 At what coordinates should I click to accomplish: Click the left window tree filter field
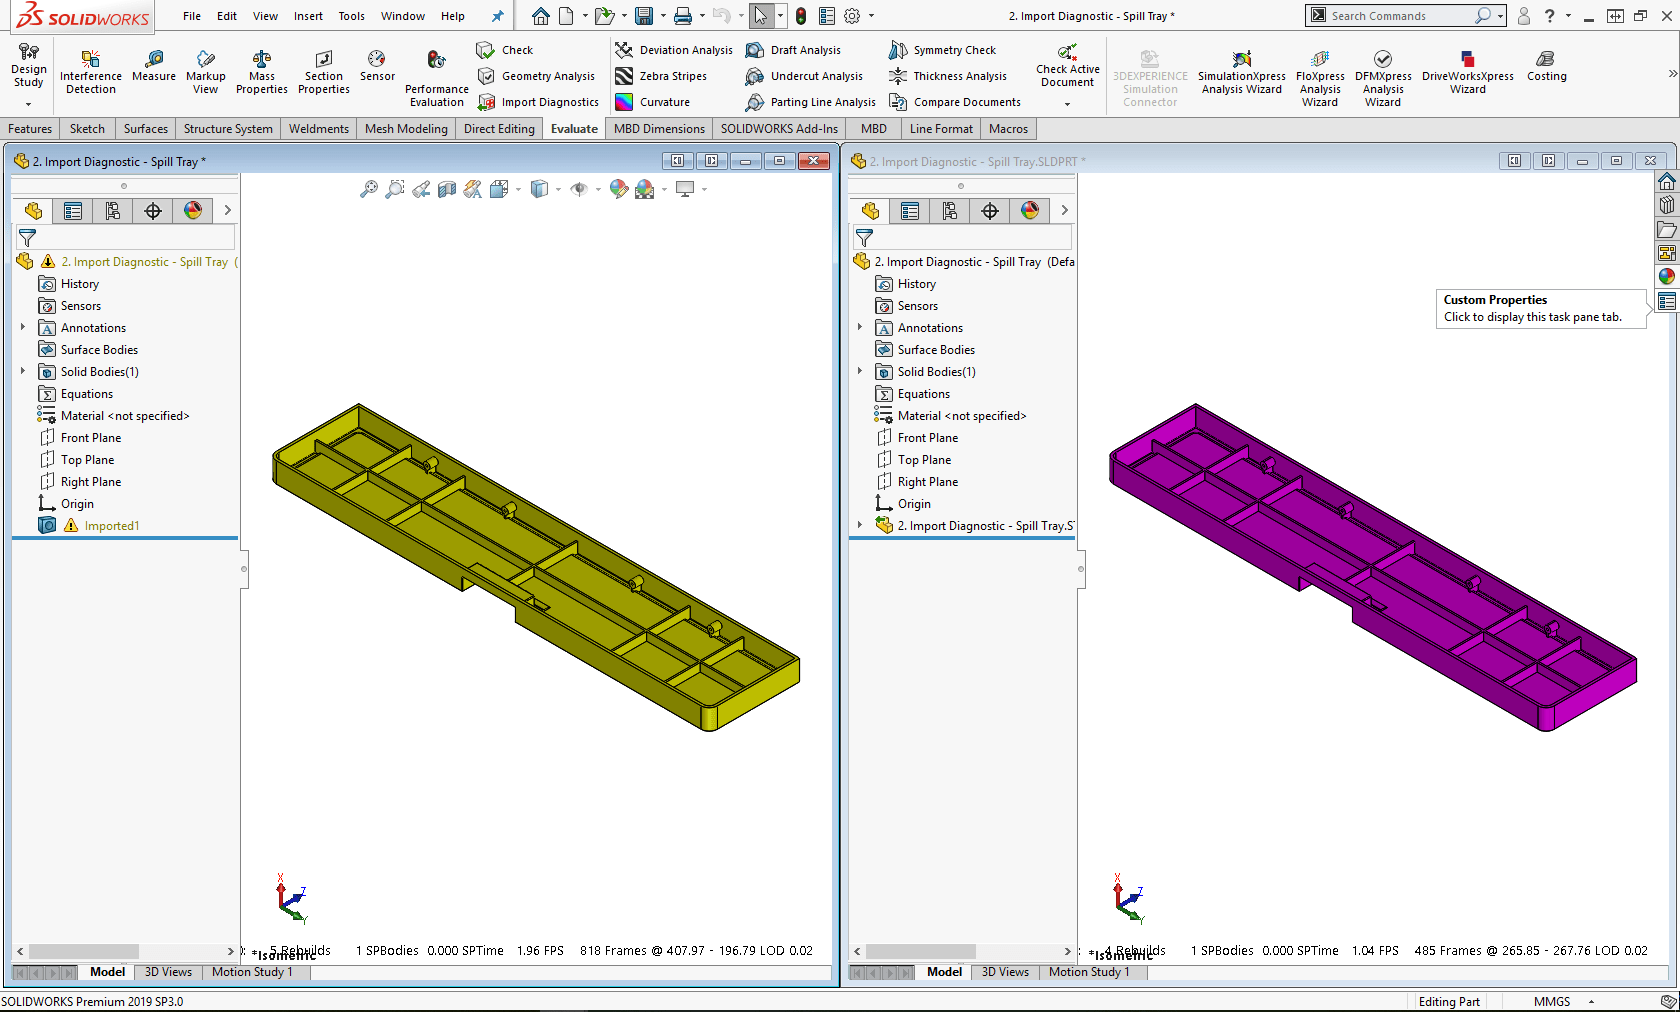(125, 238)
